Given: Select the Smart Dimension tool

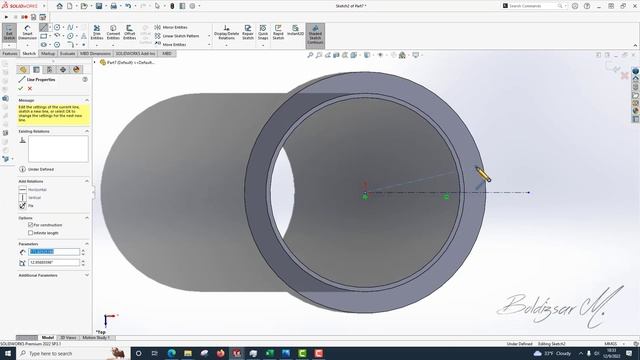Looking at the screenshot, I should [x=27, y=32].
